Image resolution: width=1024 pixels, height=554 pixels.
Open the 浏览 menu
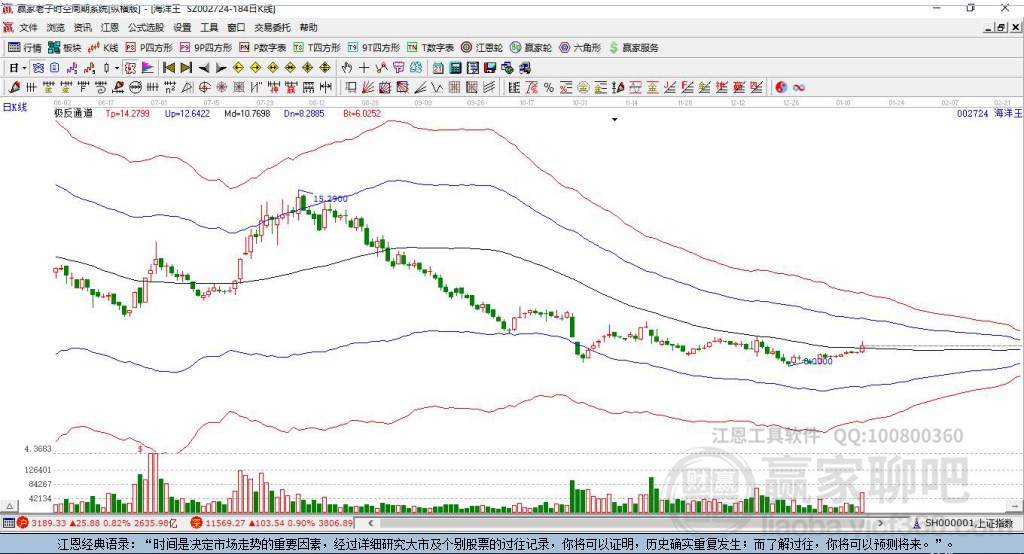[x=56, y=27]
